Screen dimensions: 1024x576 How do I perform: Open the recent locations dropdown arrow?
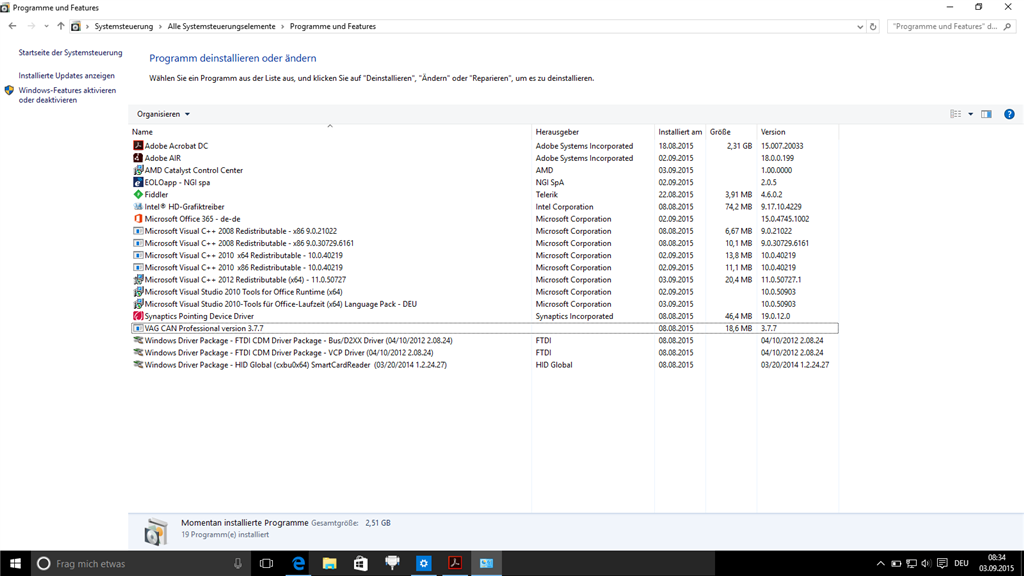(46, 27)
